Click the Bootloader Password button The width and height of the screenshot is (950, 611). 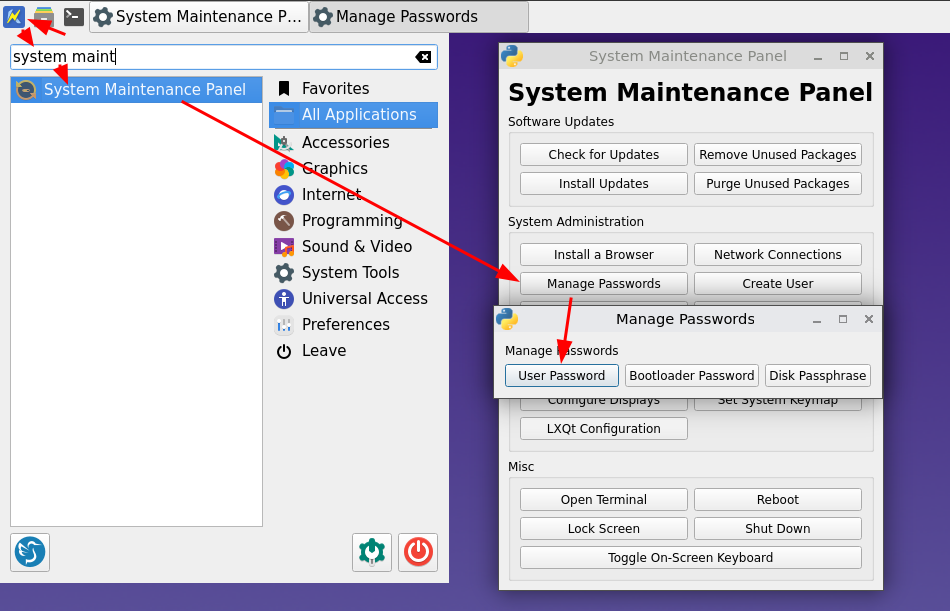pyautogui.click(x=691, y=376)
